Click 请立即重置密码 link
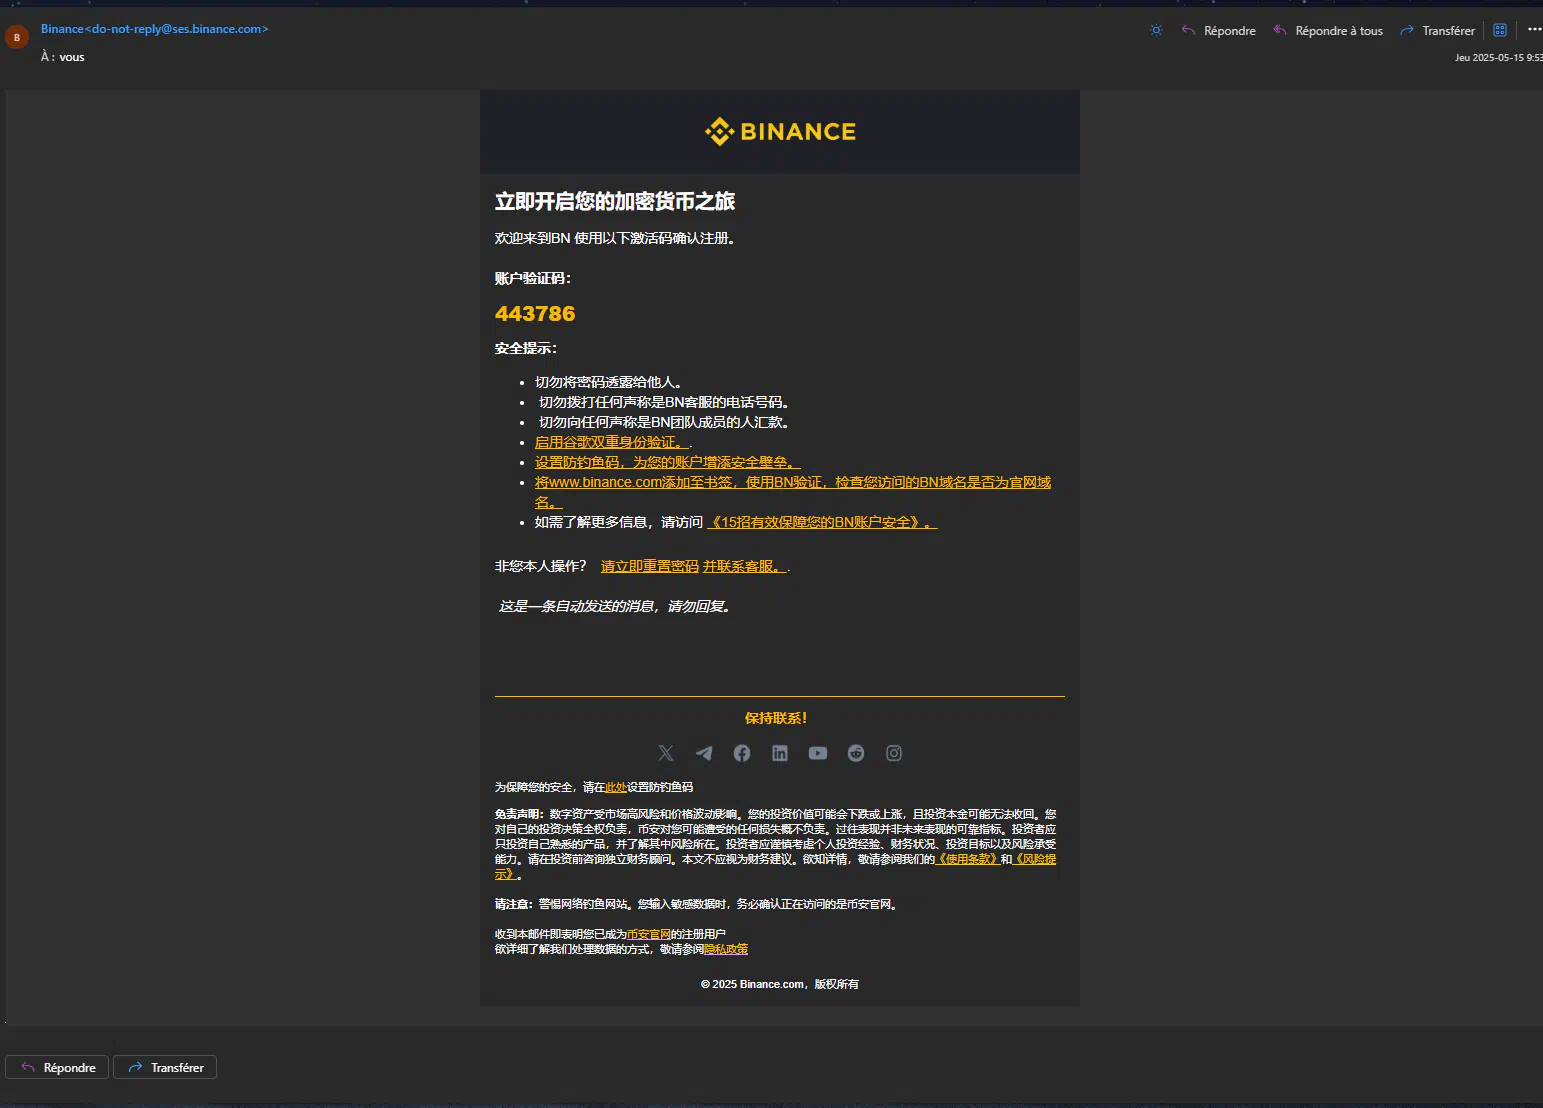The height and width of the screenshot is (1108, 1543). click(x=650, y=566)
